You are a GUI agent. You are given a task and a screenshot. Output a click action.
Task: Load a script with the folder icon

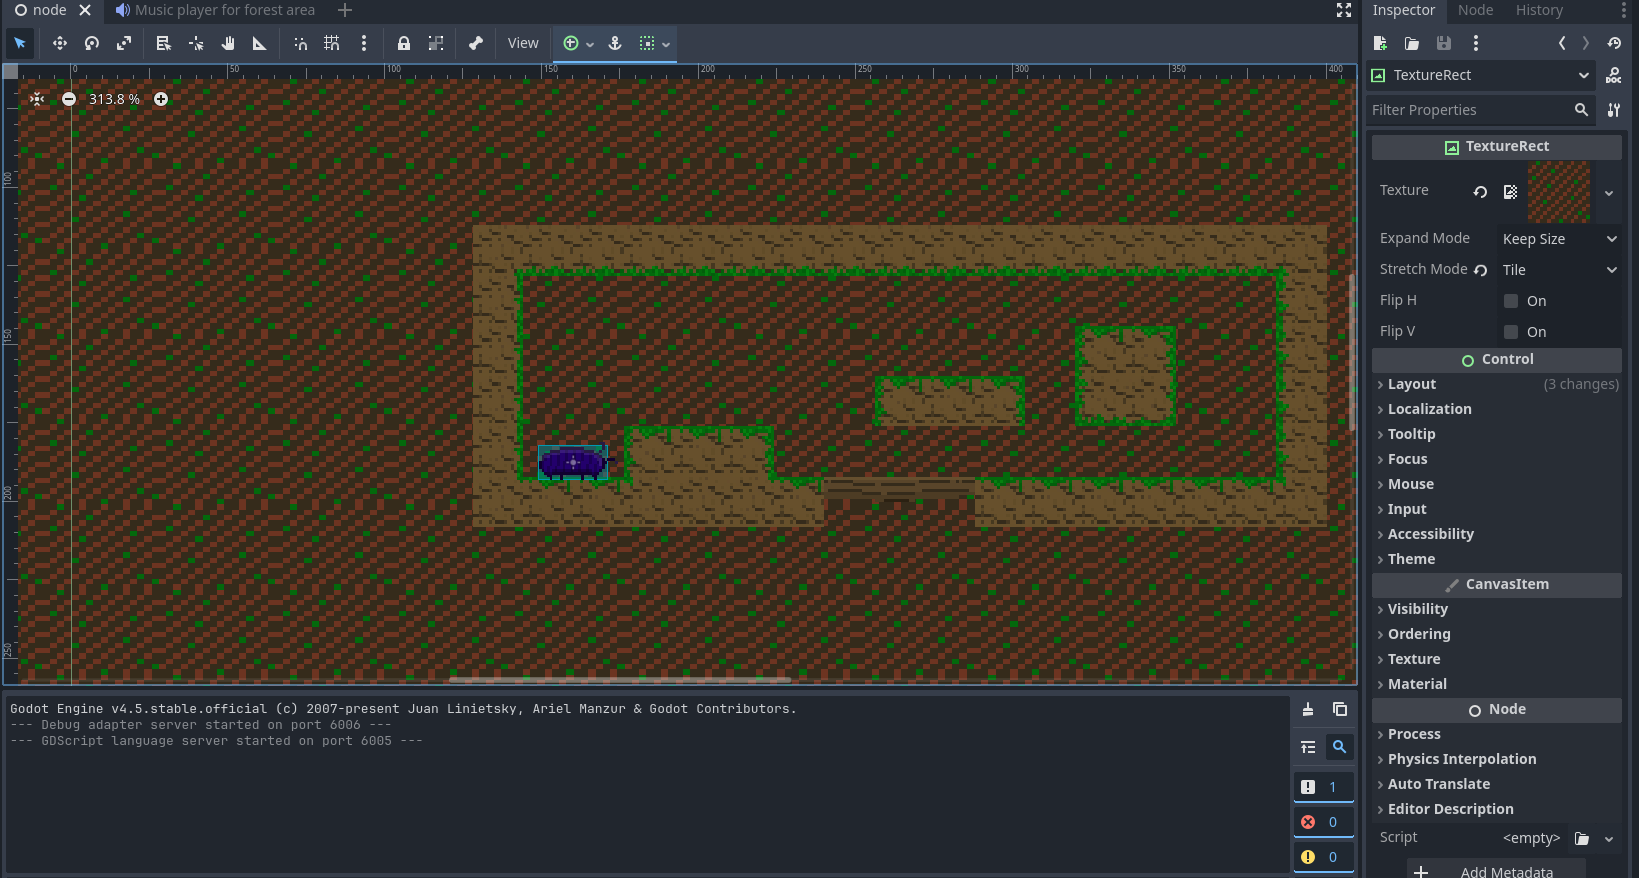coord(1582,838)
